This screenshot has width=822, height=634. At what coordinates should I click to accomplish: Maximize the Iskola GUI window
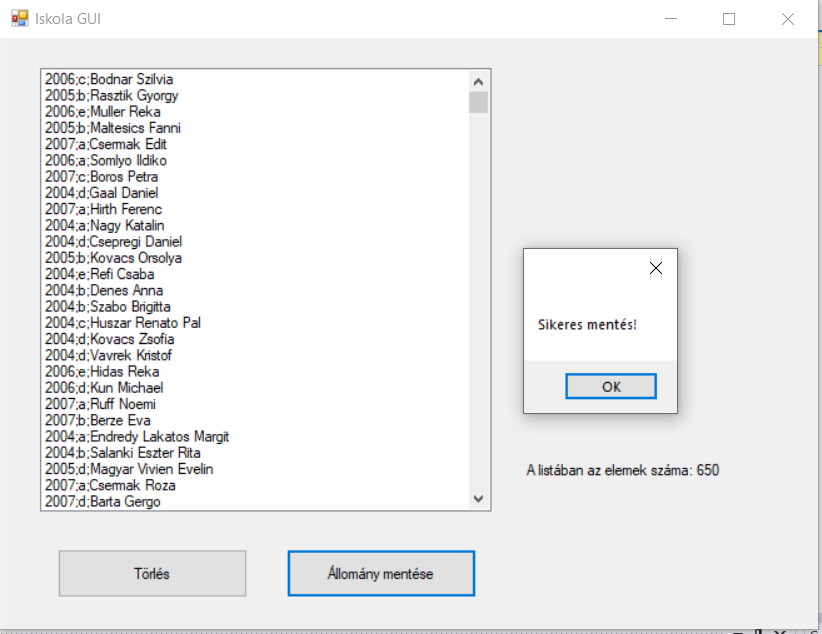(x=729, y=19)
